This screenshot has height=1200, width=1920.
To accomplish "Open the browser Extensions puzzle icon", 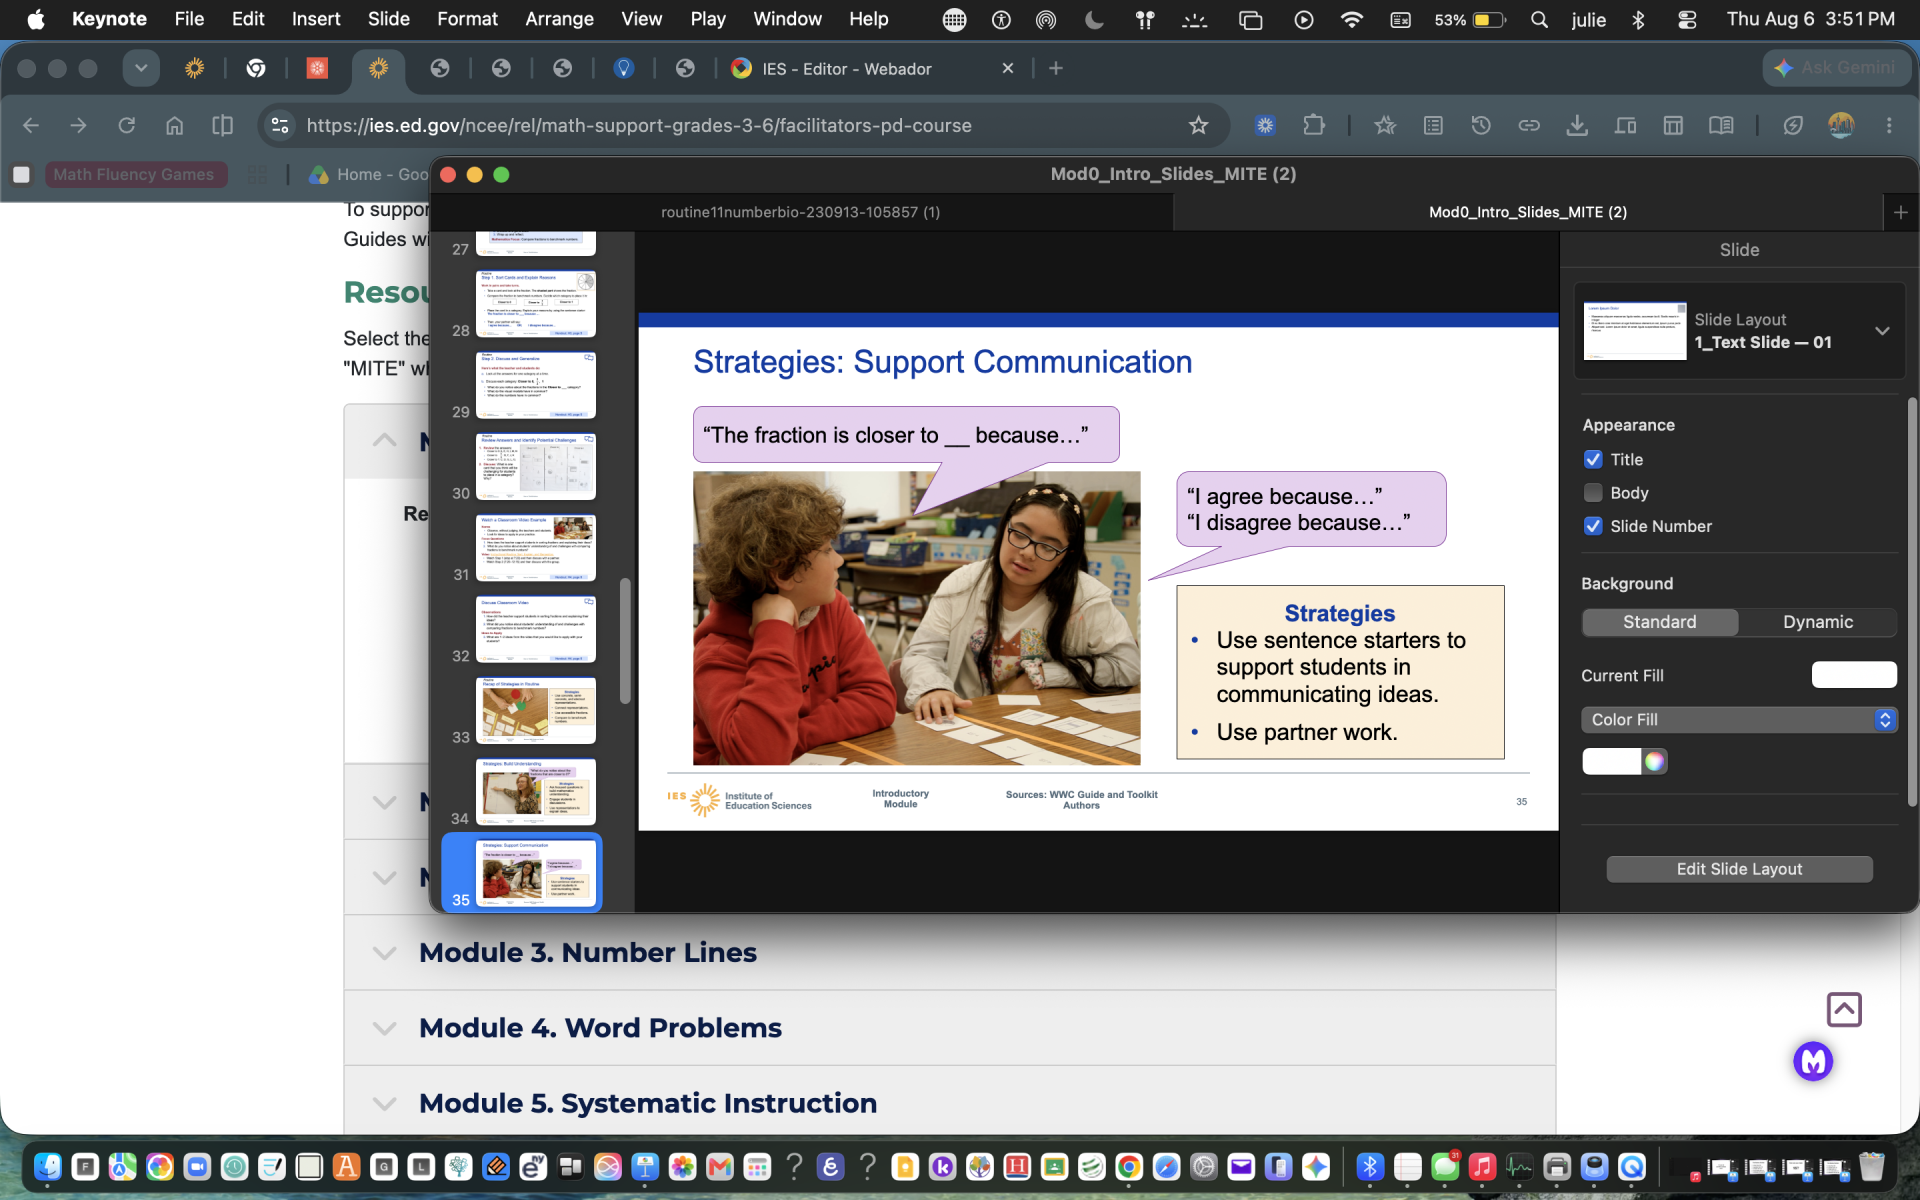I will click(x=1314, y=125).
